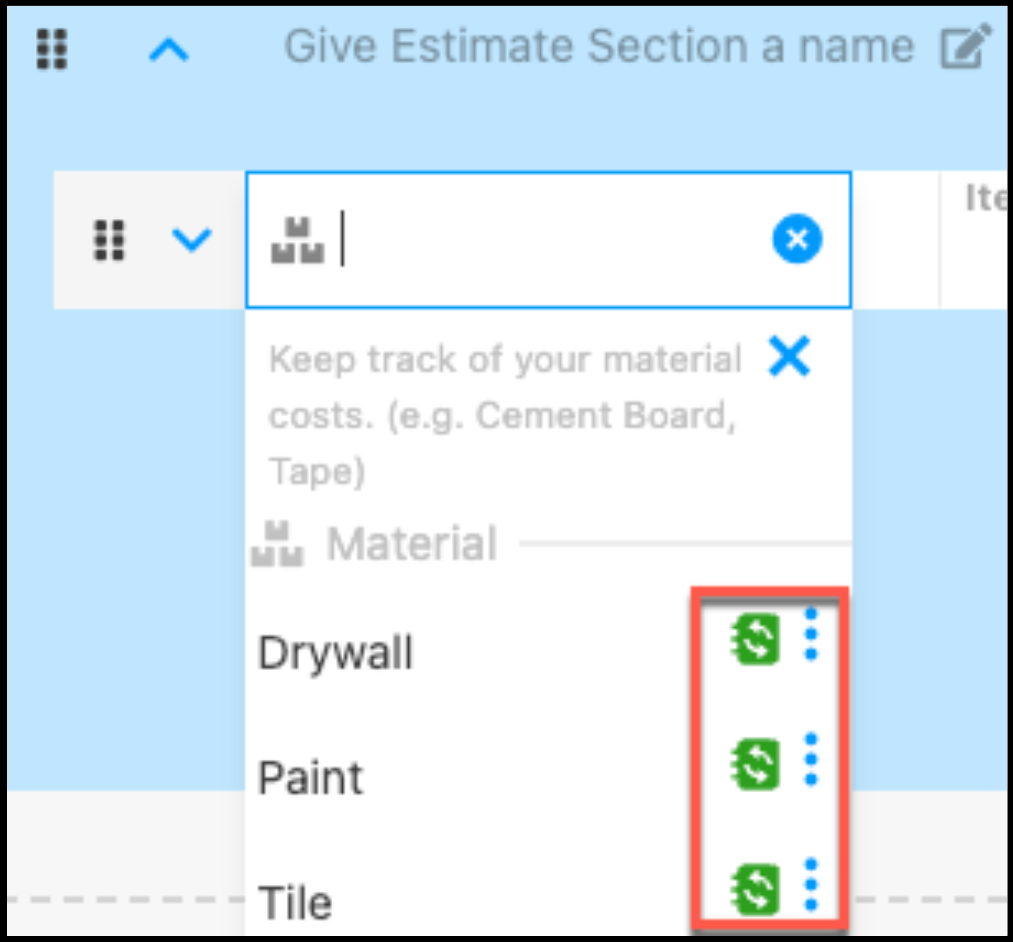
Task: Click the "Give Estimate Section a name" title
Action: coord(599,47)
